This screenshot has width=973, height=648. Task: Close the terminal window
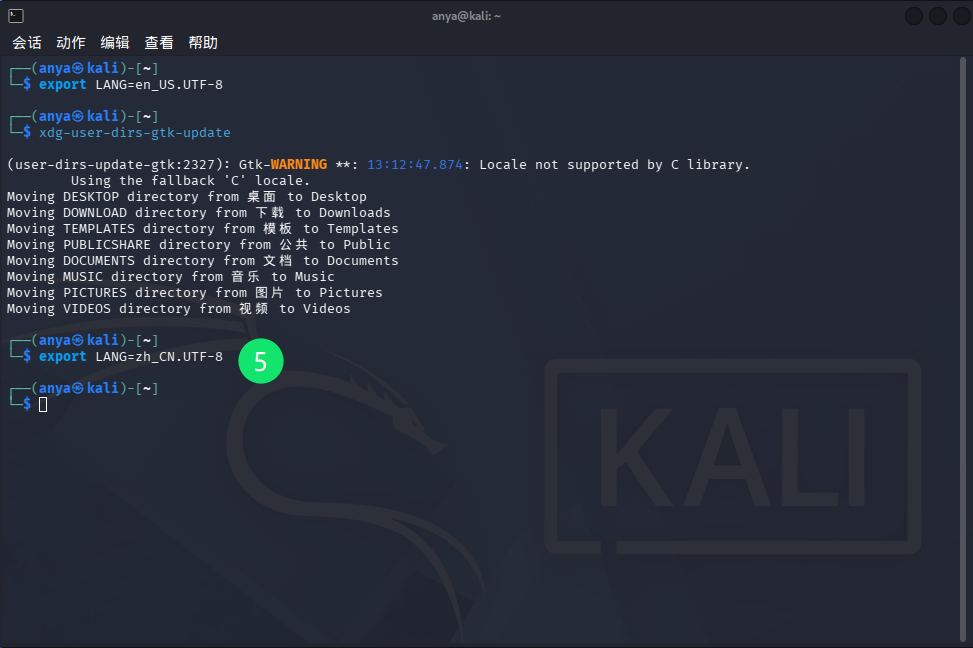tap(959, 16)
